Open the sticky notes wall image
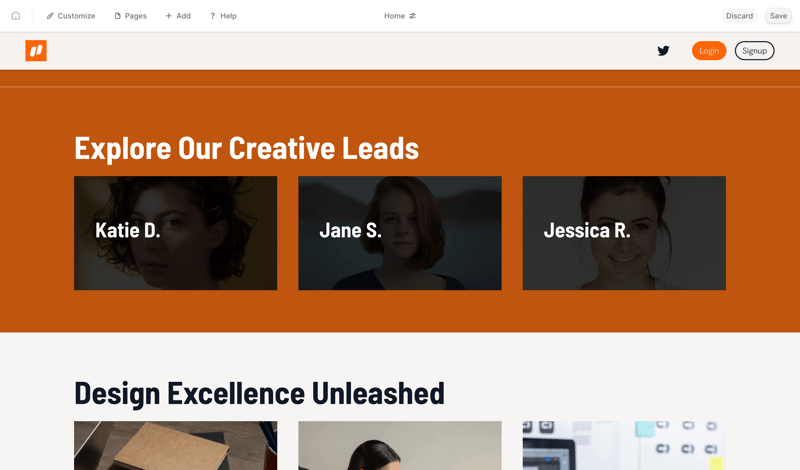This screenshot has width=800, height=470. (x=624, y=446)
